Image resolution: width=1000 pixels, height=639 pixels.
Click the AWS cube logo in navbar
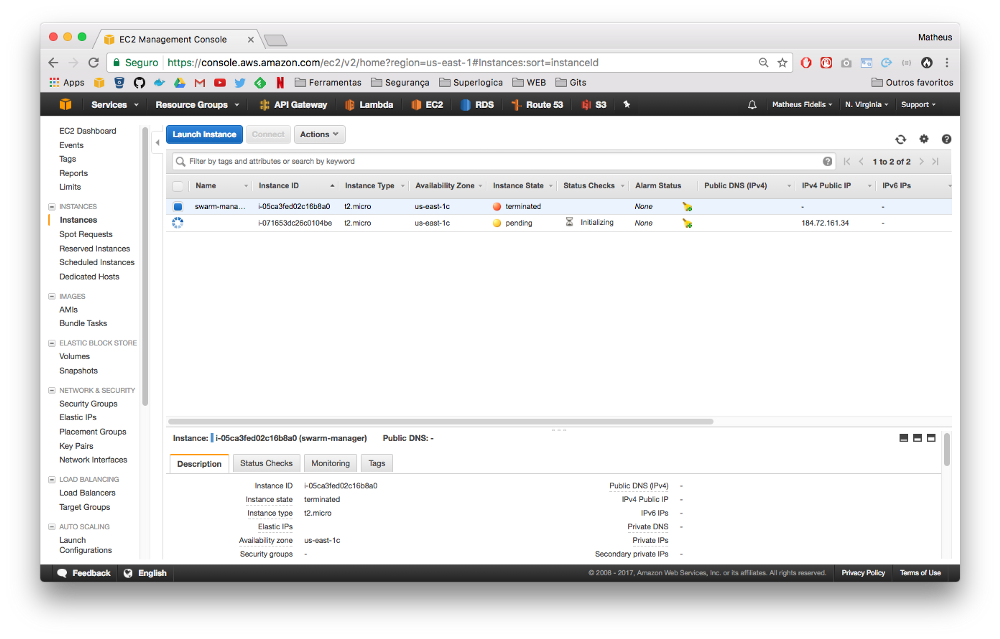click(x=65, y=105)
